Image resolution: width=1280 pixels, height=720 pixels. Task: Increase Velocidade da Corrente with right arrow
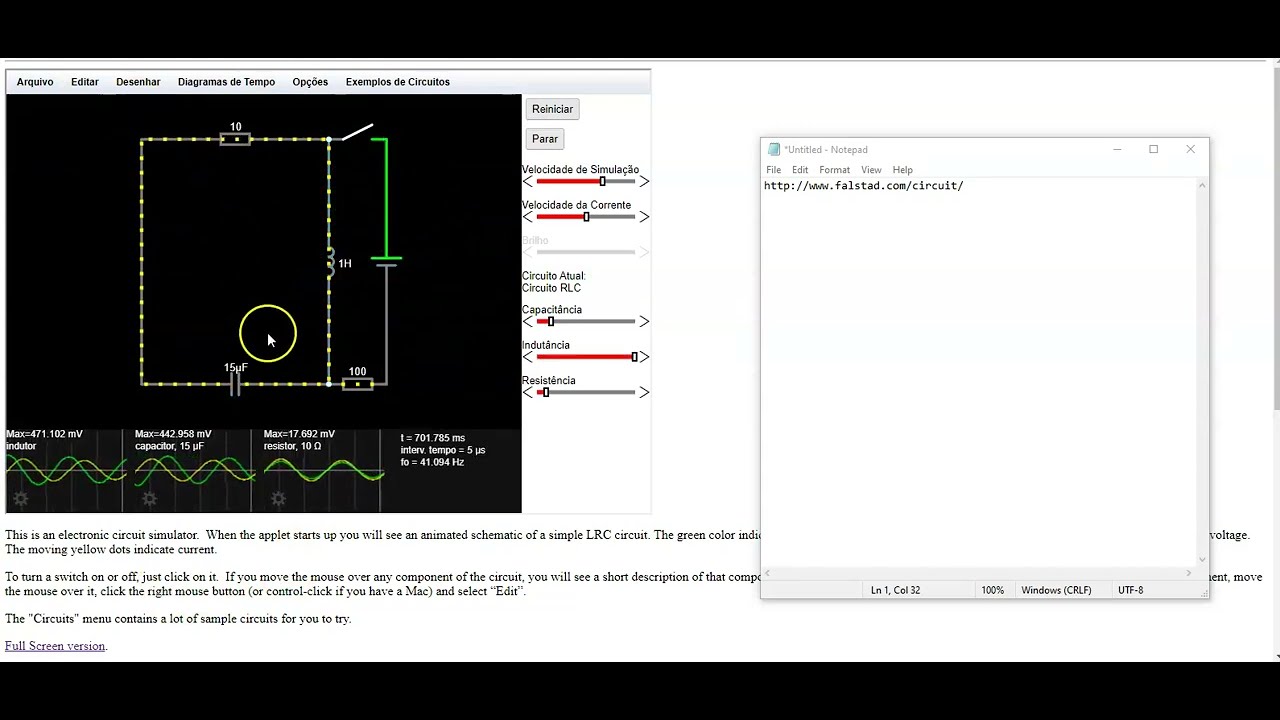coord(644,217)
